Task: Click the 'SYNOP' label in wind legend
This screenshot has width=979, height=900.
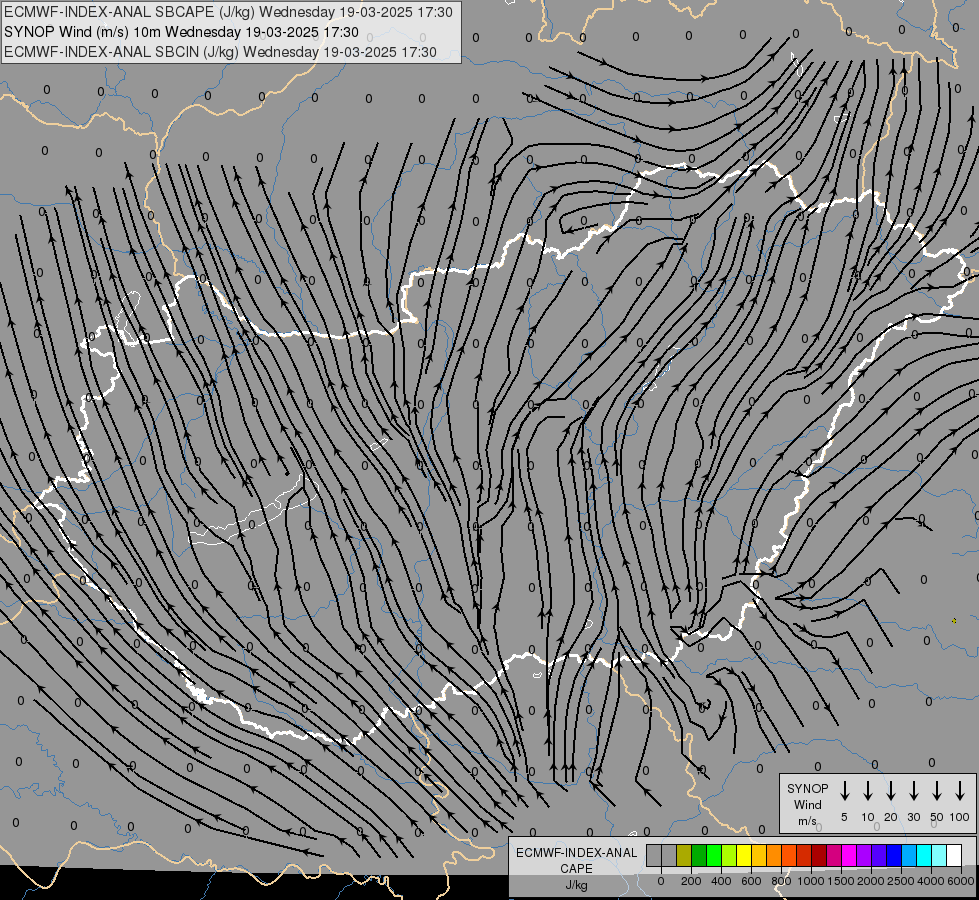Action: tap(807, 788)
